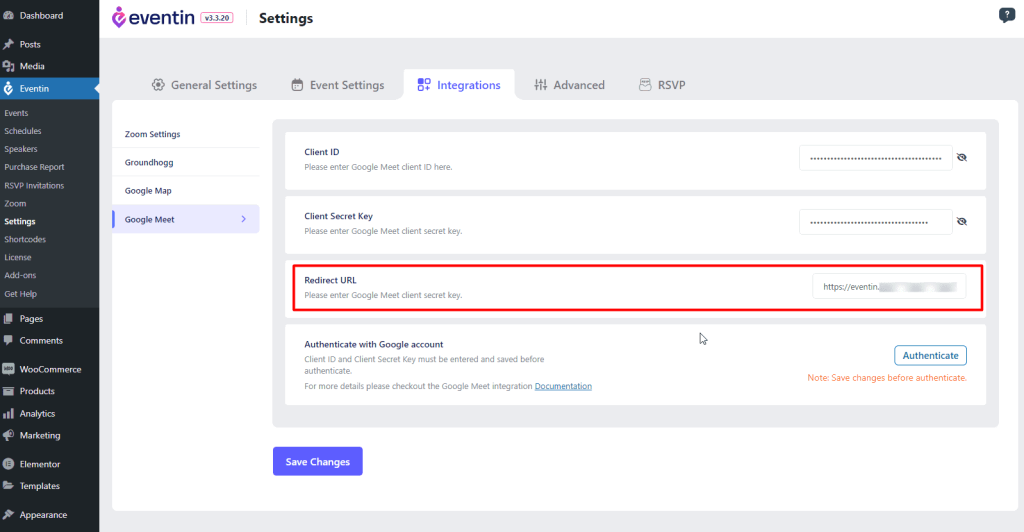Open Add-ons submenu item
Viewport: 1024px width, 532px height.
point(20,275)
